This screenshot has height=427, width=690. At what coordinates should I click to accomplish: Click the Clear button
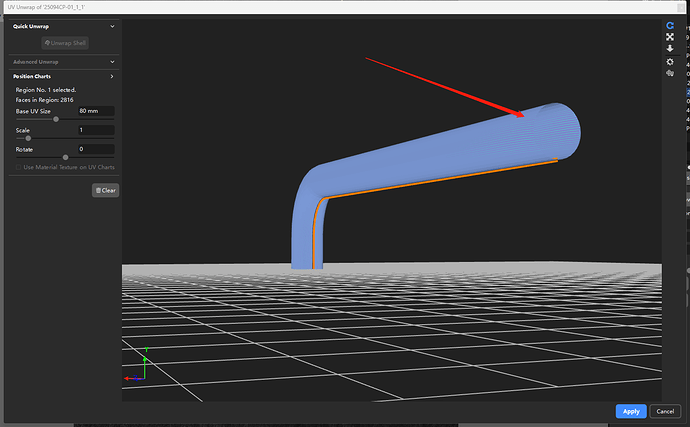pos(106,191)
